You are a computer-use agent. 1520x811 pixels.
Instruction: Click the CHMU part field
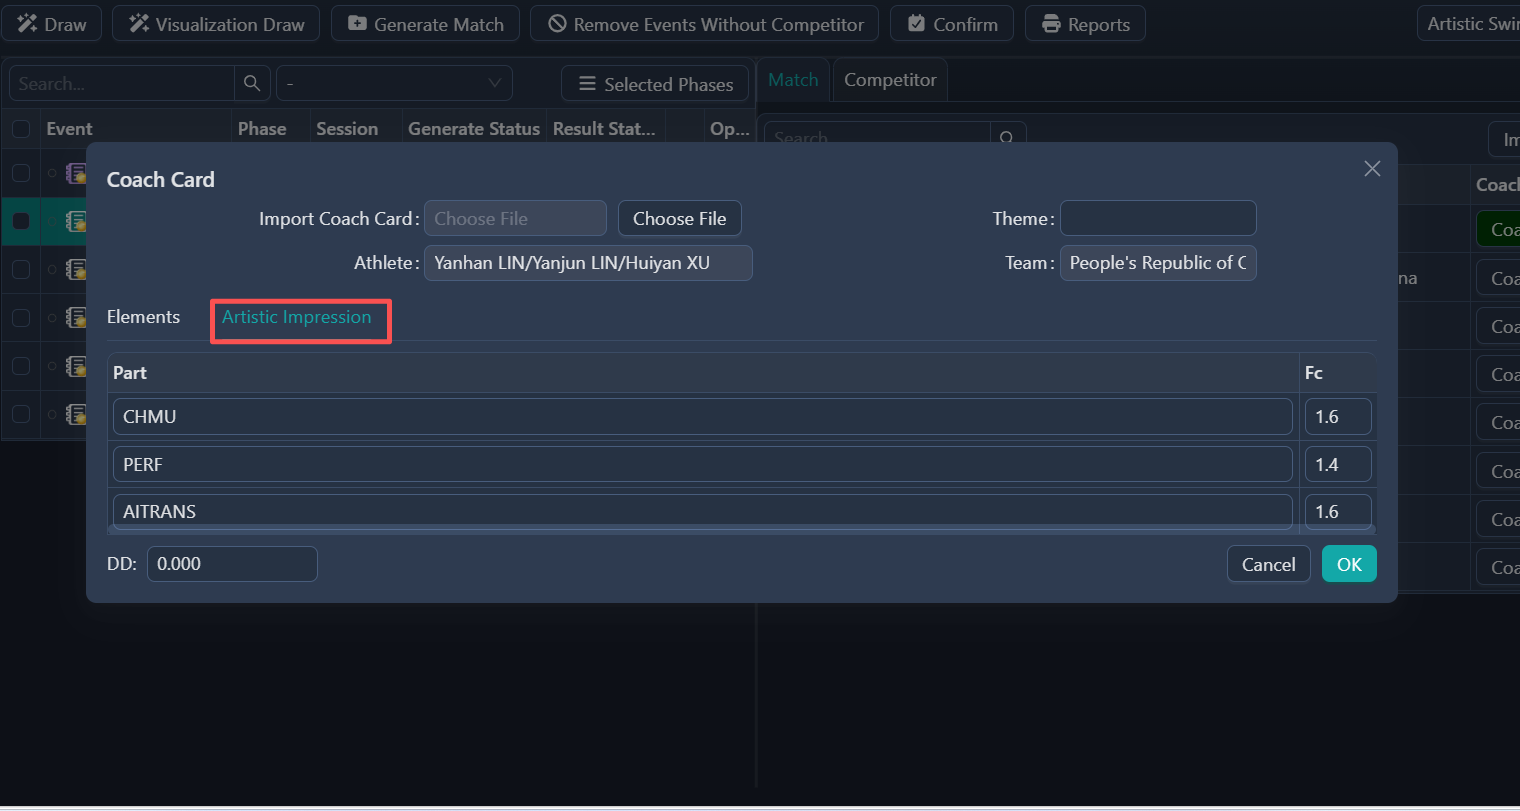coord(702,417)
